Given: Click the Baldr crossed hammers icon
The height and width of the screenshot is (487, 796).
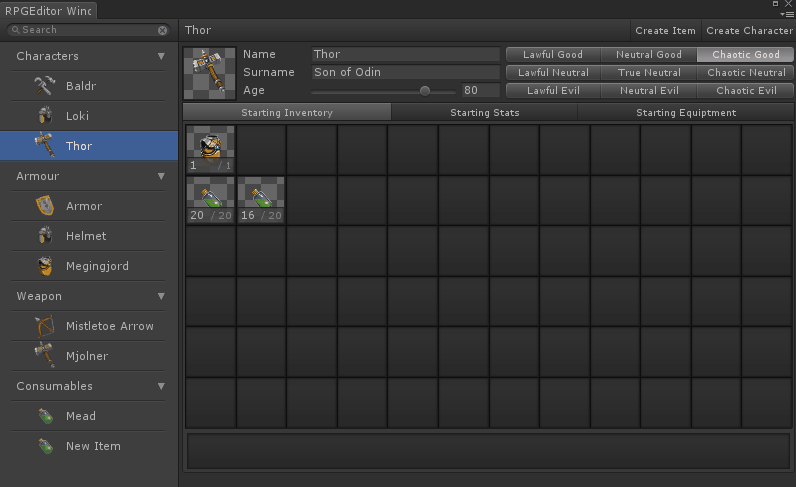Looking at the screenshot, I should 45,86.
